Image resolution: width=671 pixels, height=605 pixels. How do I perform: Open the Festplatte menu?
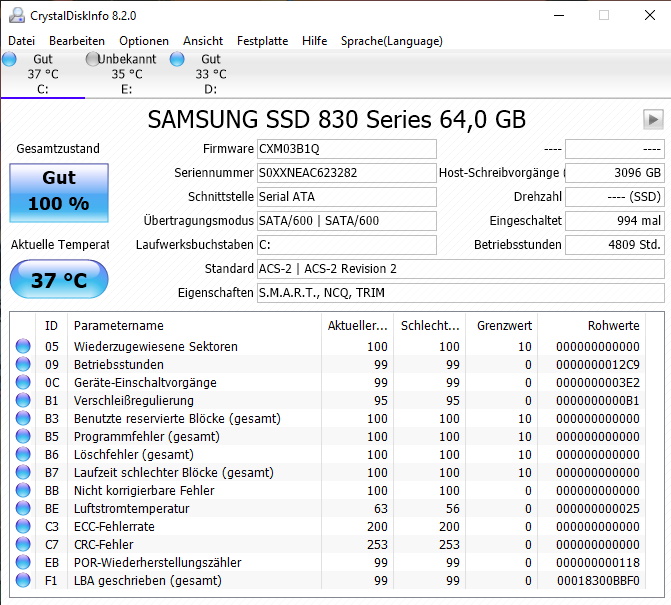[262, 41]
